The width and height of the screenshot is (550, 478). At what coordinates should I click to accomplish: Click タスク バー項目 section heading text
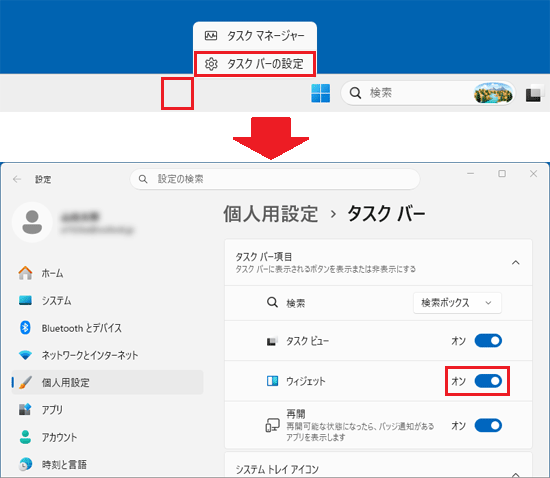[x=263, y=257]
